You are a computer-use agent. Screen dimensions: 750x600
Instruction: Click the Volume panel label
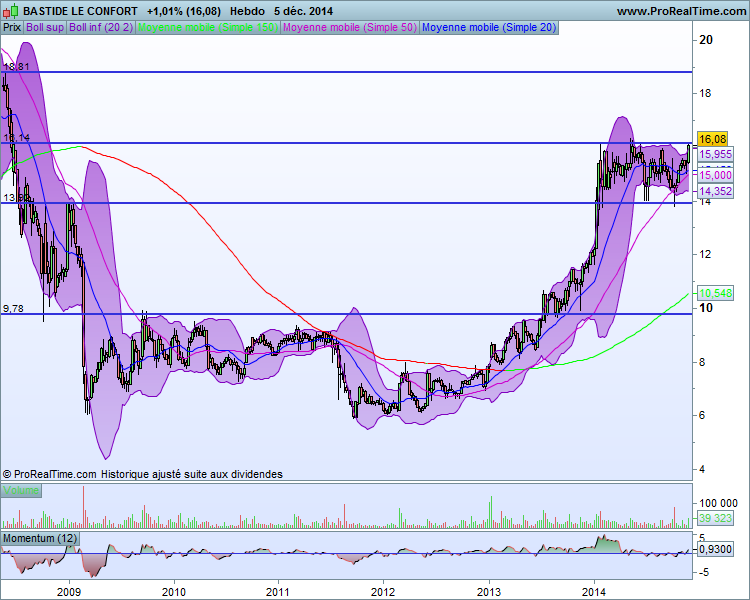pyautogui.click(x=21, y=490)
